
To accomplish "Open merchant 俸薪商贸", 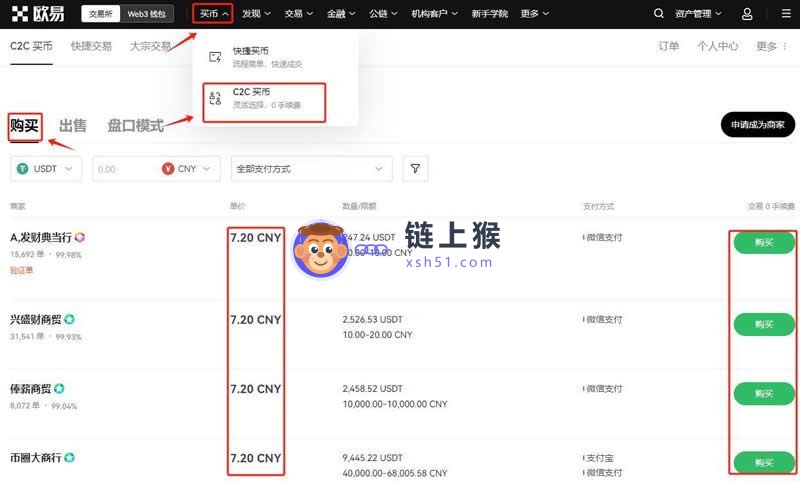I will [31, 389].
